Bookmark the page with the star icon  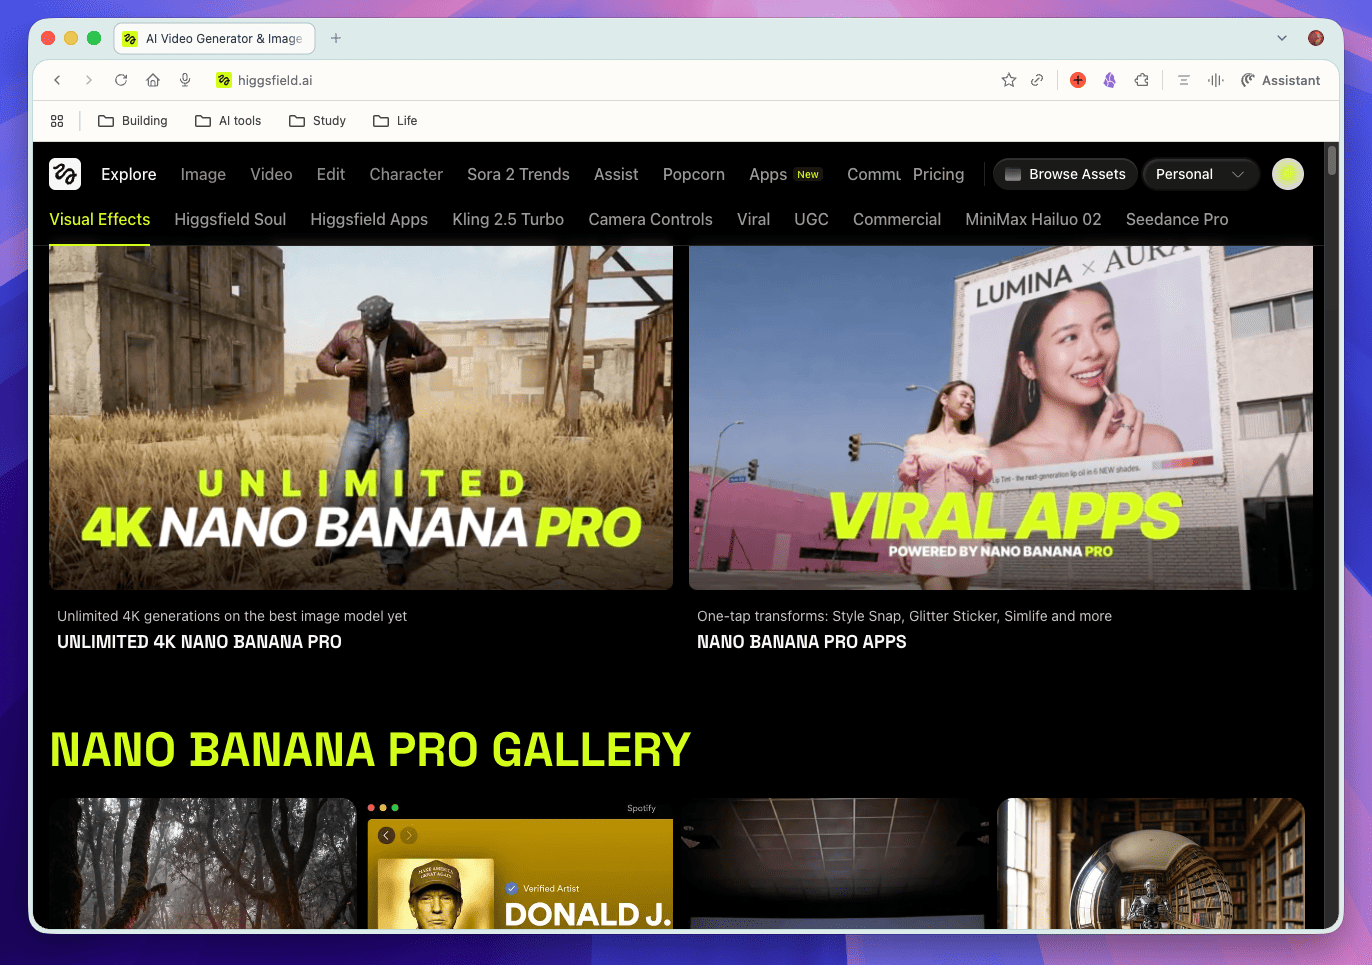(x=1009, y=80)
